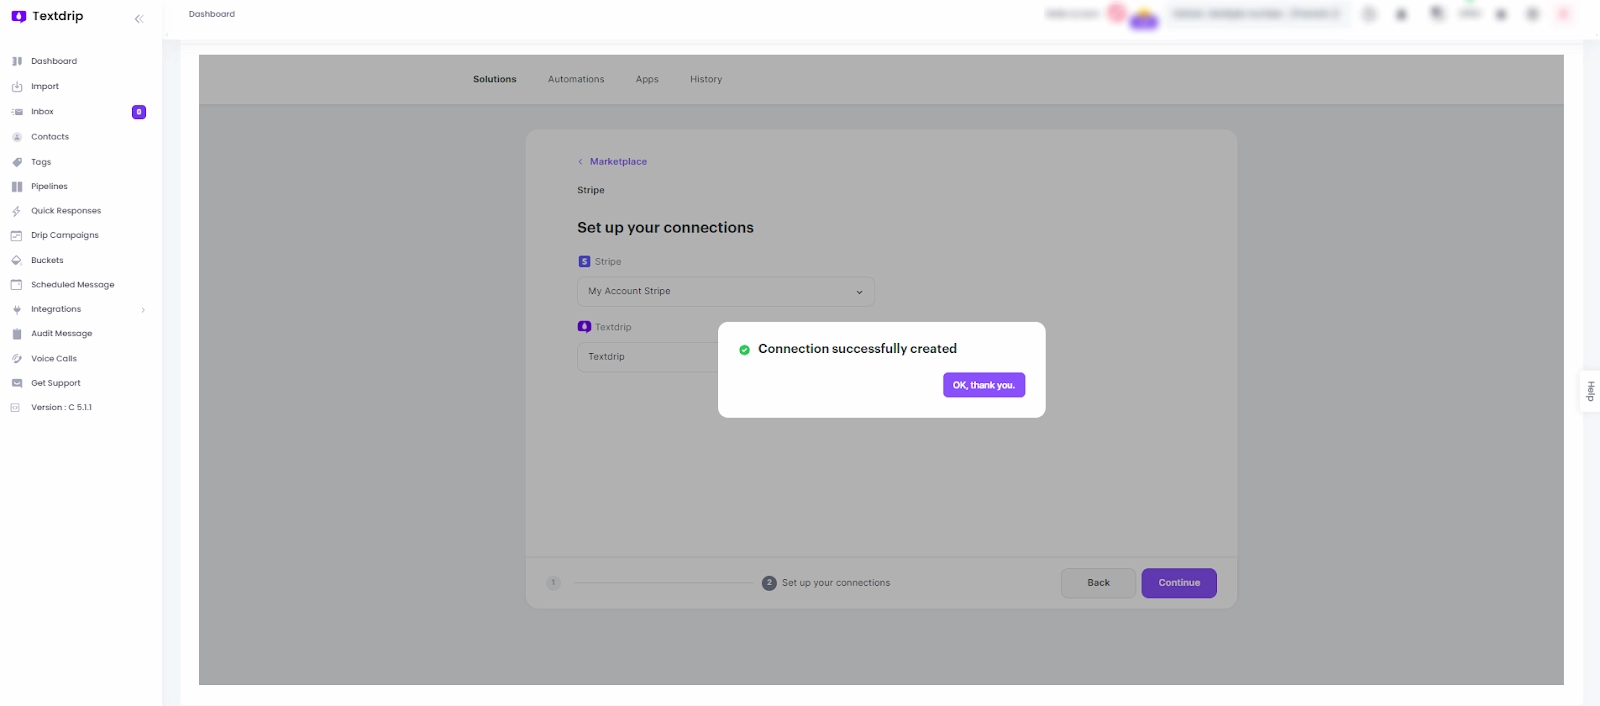Open the Textdrip connection dropdown
1600x706 pixels.
[648, 357]
